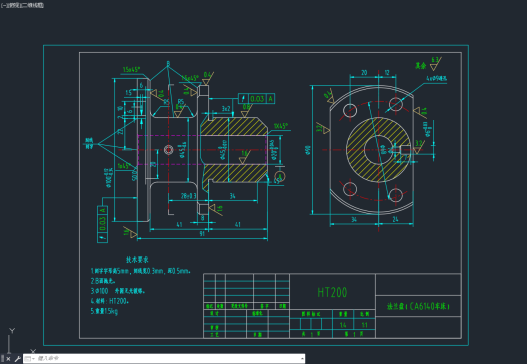527x364 pixels.
Task: Select the 1X45° chamfer annotation
Action: [x=281, y=126]
